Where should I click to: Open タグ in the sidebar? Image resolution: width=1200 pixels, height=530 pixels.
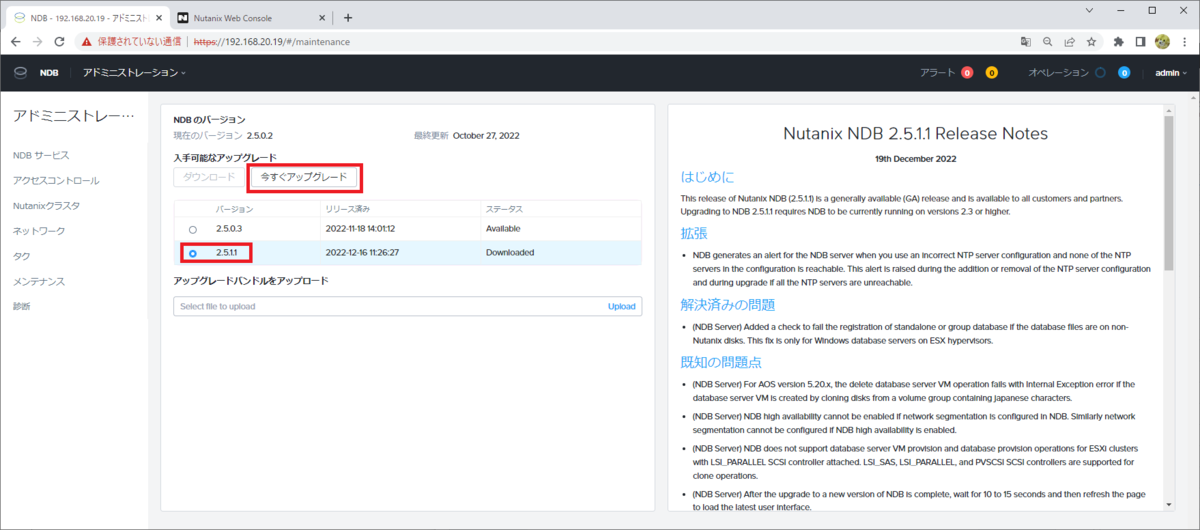21,256
